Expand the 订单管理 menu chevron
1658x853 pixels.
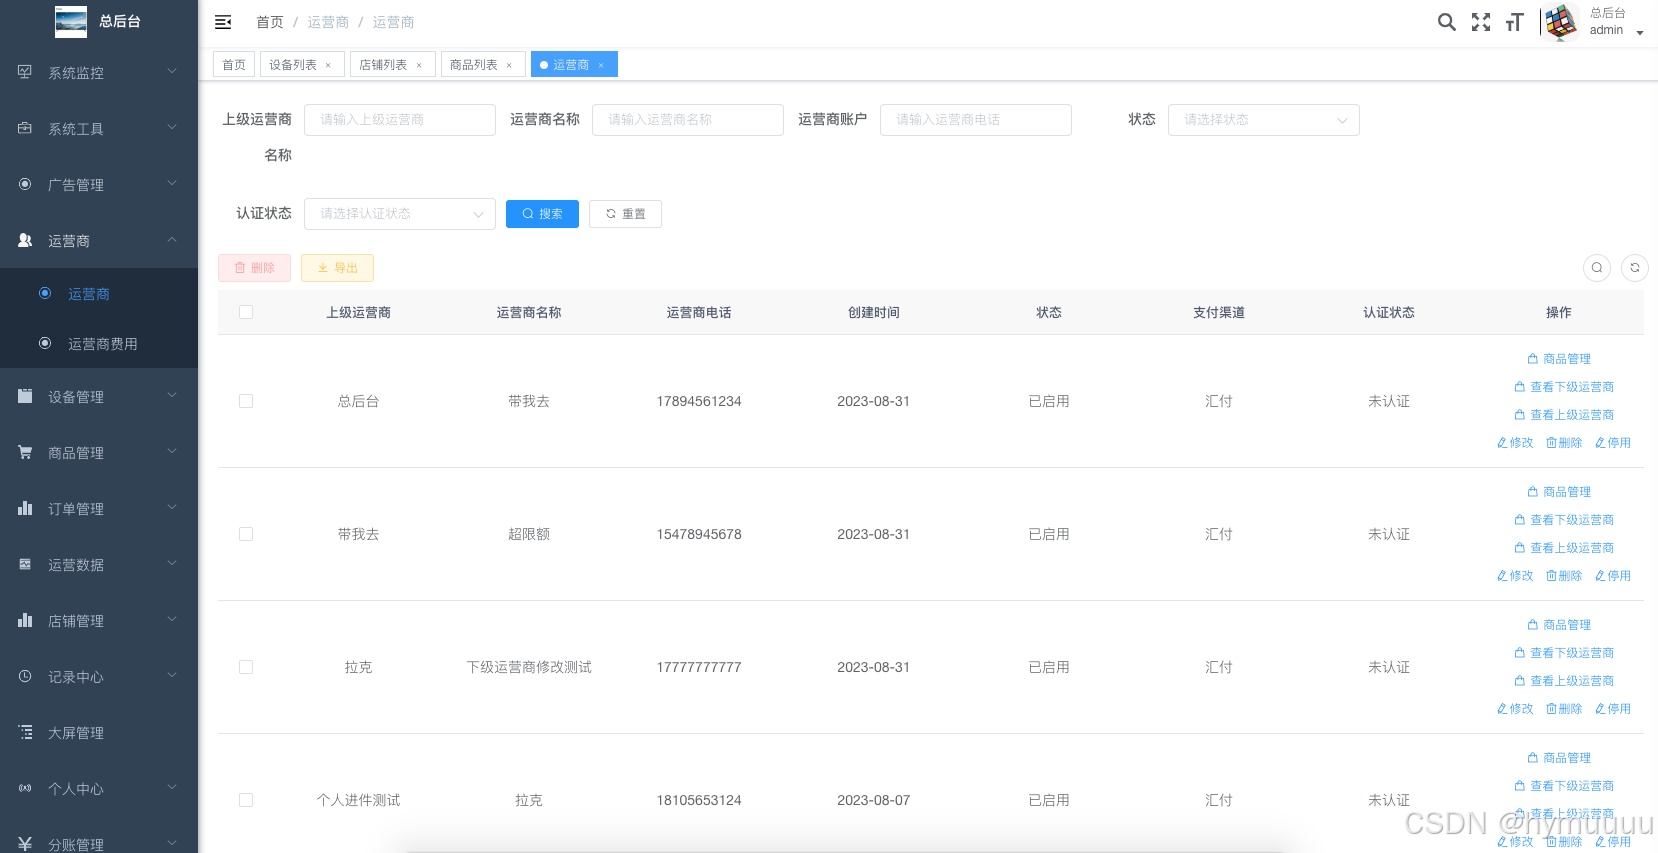[x=172, y=507]
